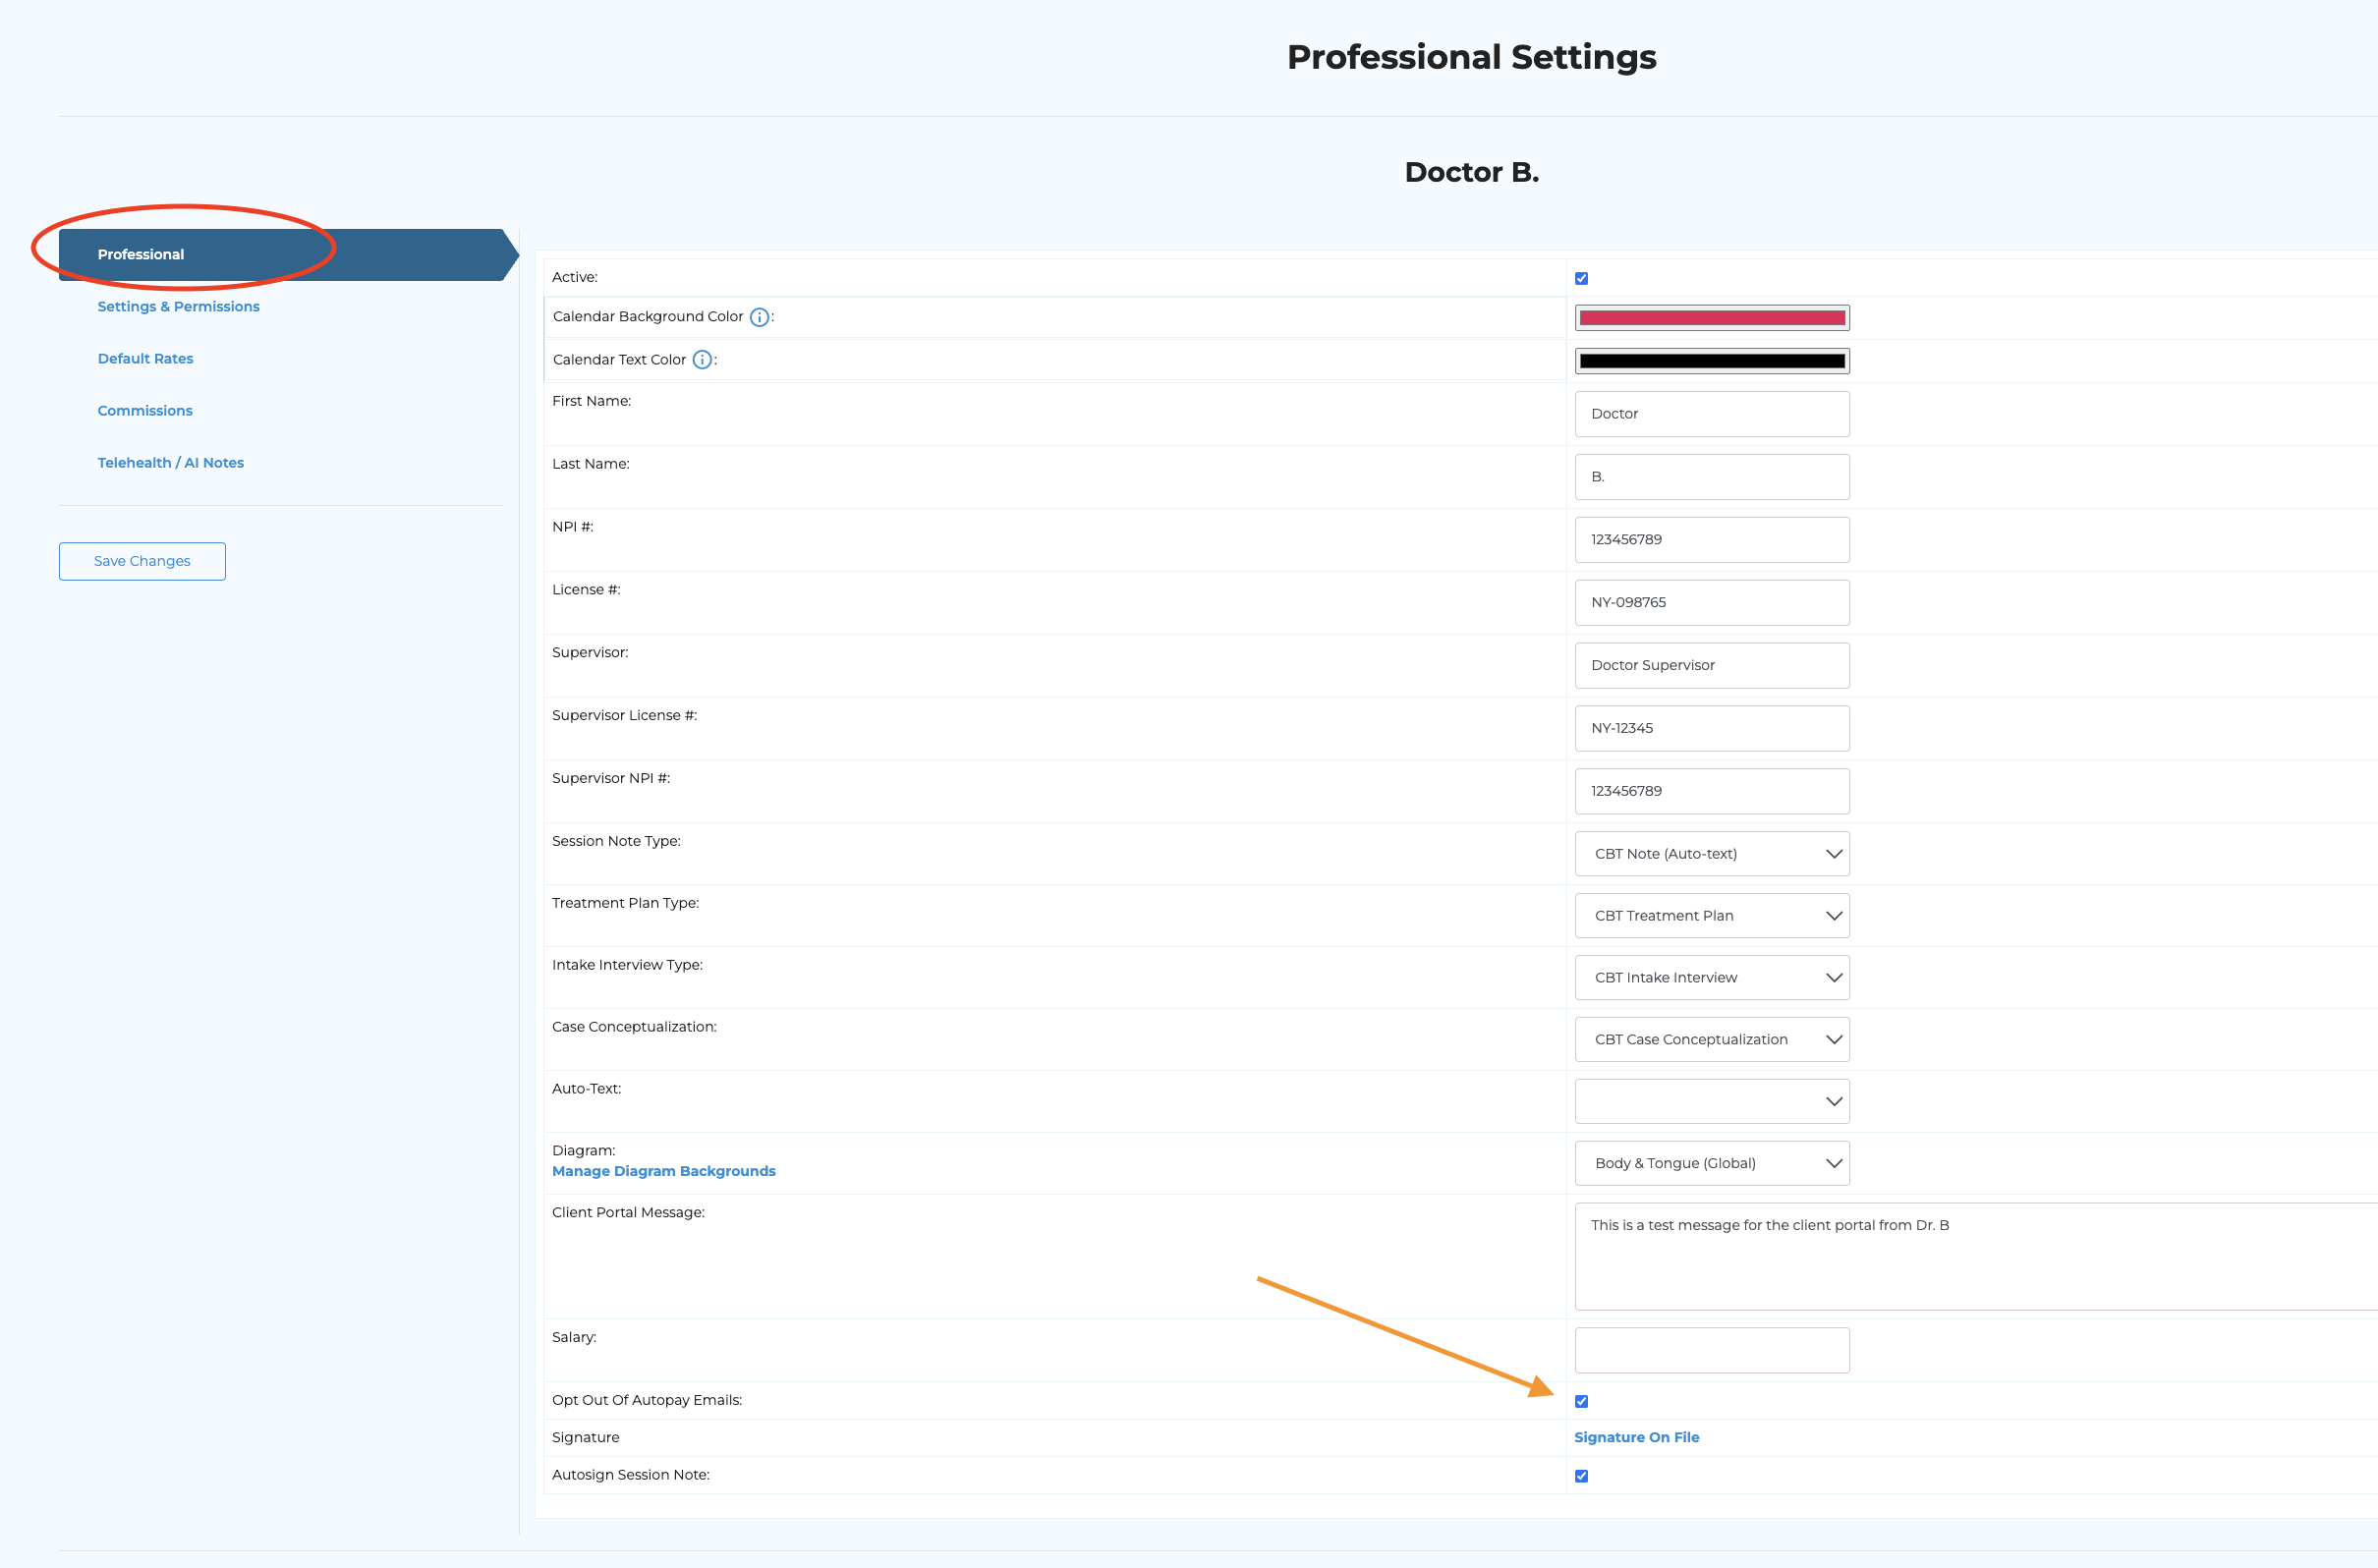Click info icon beside Calendar Text Color
This screenshot has width=2378, height=1568.
pyautogui.click(x=702, y=360)
